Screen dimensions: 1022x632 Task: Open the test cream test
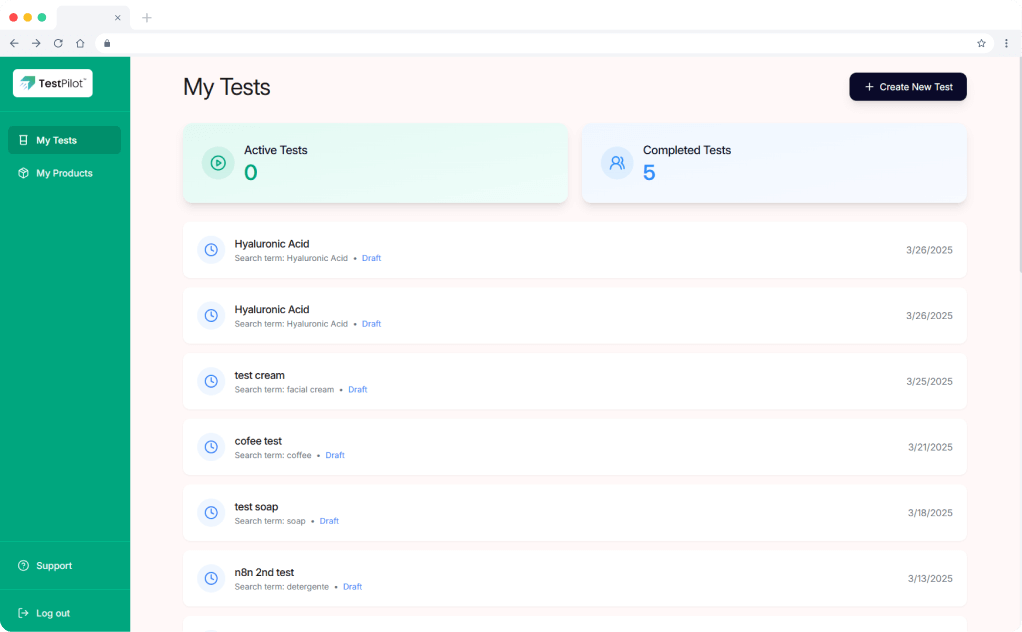point(575,381)
